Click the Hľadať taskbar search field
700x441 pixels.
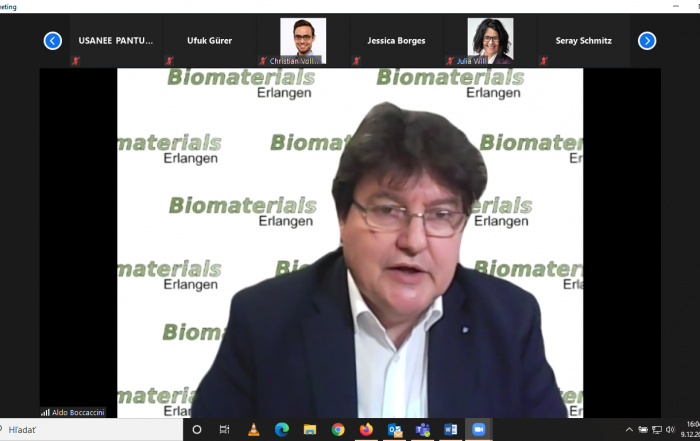pyautogui.click(x=92, y=430)
